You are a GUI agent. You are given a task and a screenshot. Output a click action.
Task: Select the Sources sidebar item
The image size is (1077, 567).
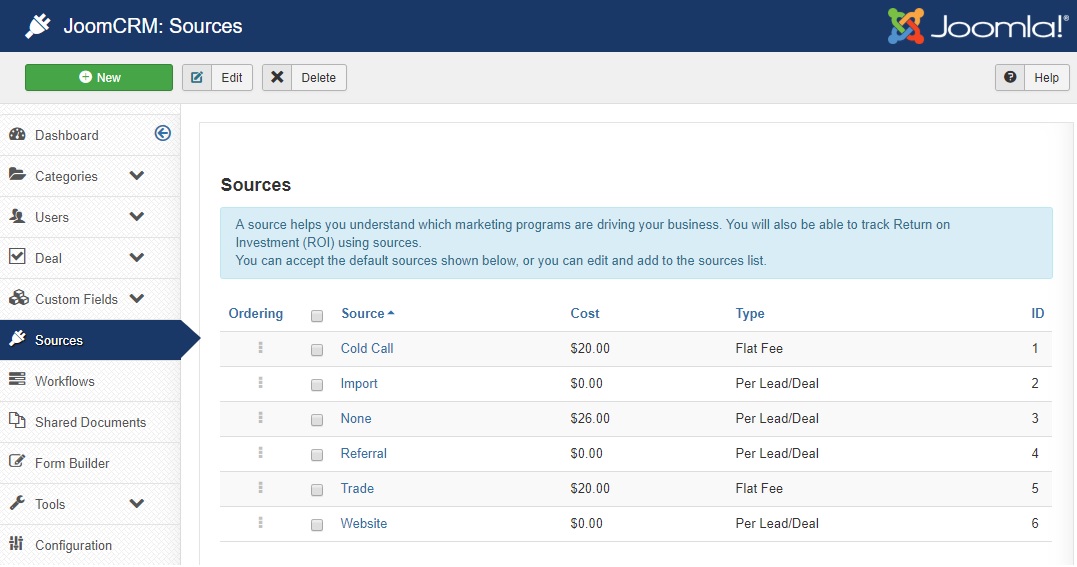[90, 340]
